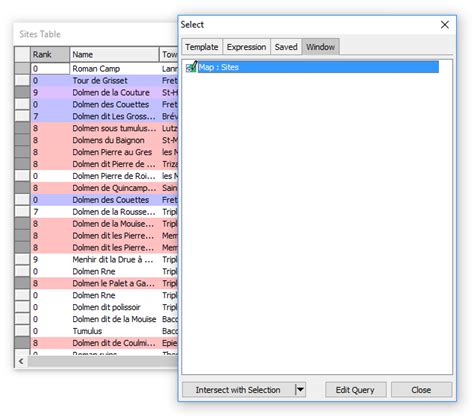
Task: Click the left scroll arrow in Sites Table
Action: point(21,361)
